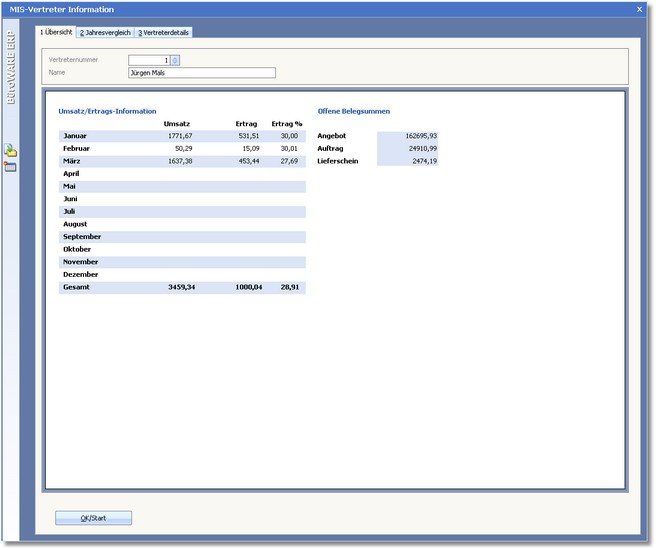Screen dimensions: 656x550
Task: Go to the Vertreterdetails tab
Action: [164, 33]
